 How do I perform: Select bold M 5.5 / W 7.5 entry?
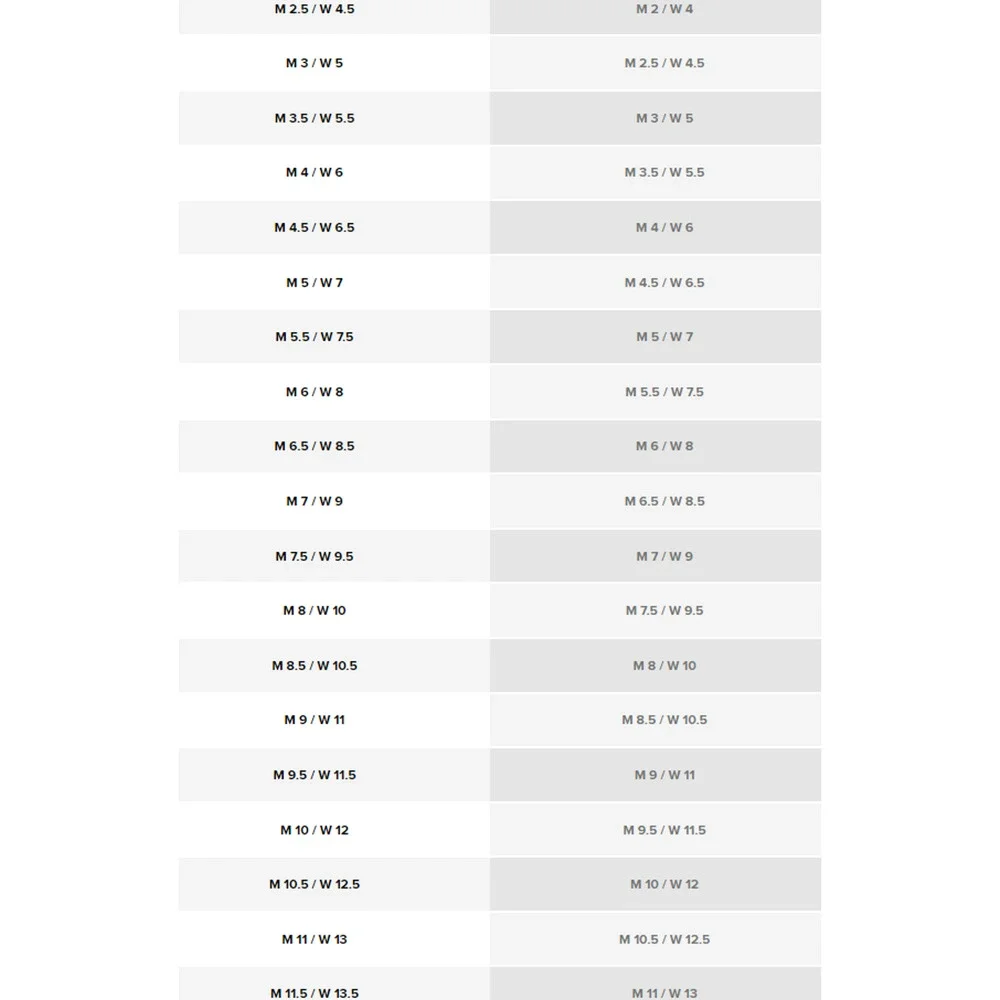point(314,337)
